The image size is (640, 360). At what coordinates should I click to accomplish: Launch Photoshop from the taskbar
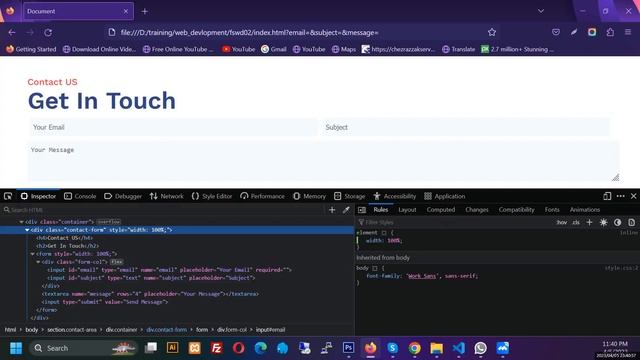(x=348, y=348)
